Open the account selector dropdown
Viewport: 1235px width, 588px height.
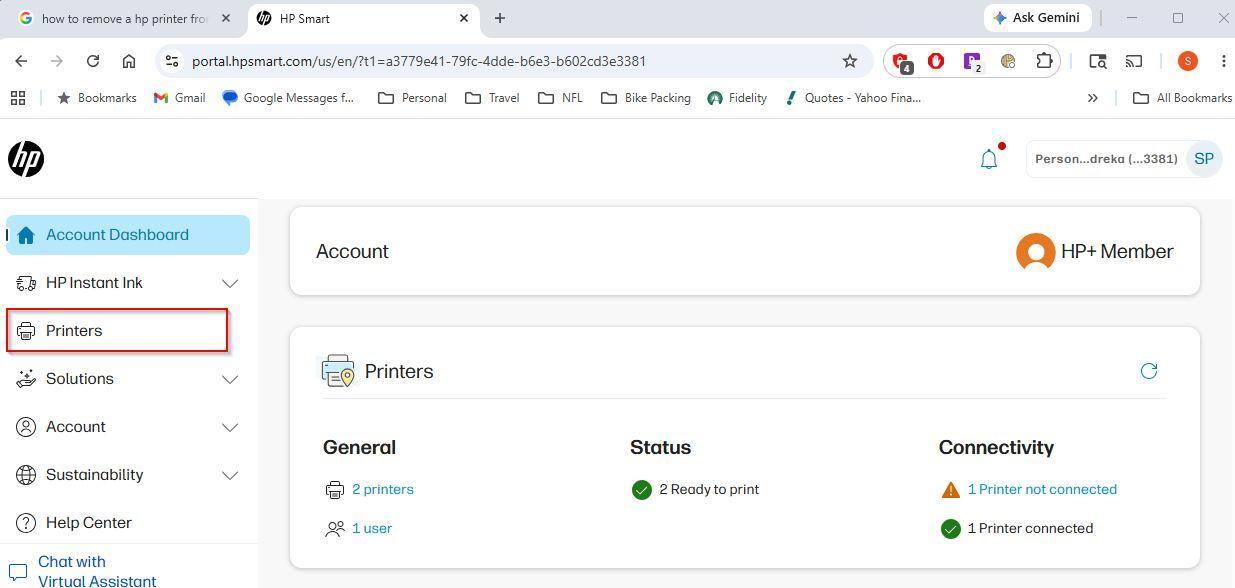click(1124, 159)
